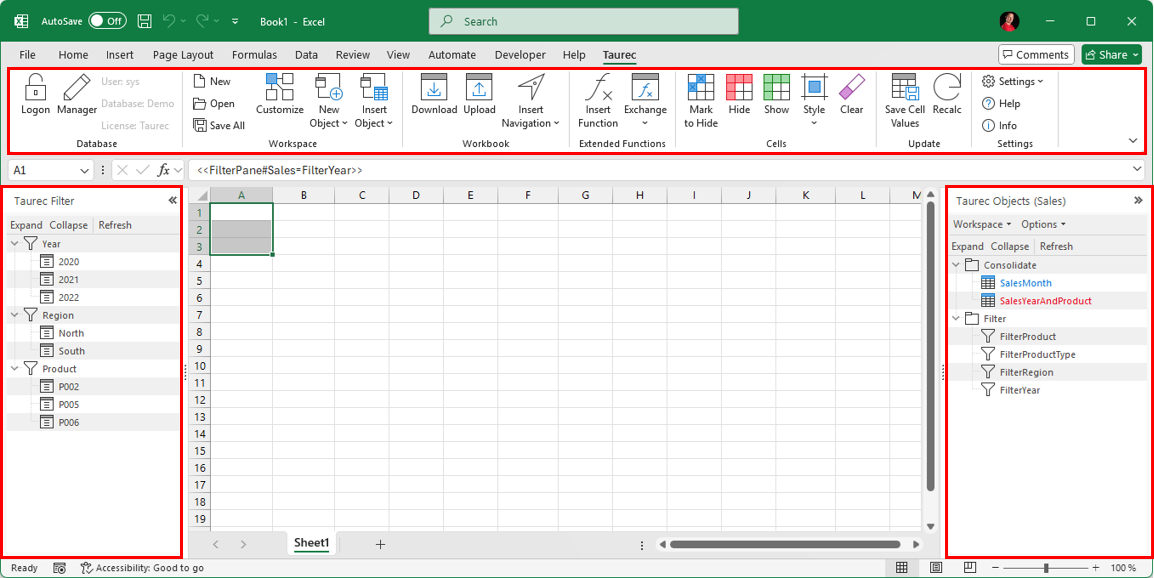Viewport: 1154px width, 578px height.
Task: Click the Download workbook icon
Action: click(x=434, y=88)
